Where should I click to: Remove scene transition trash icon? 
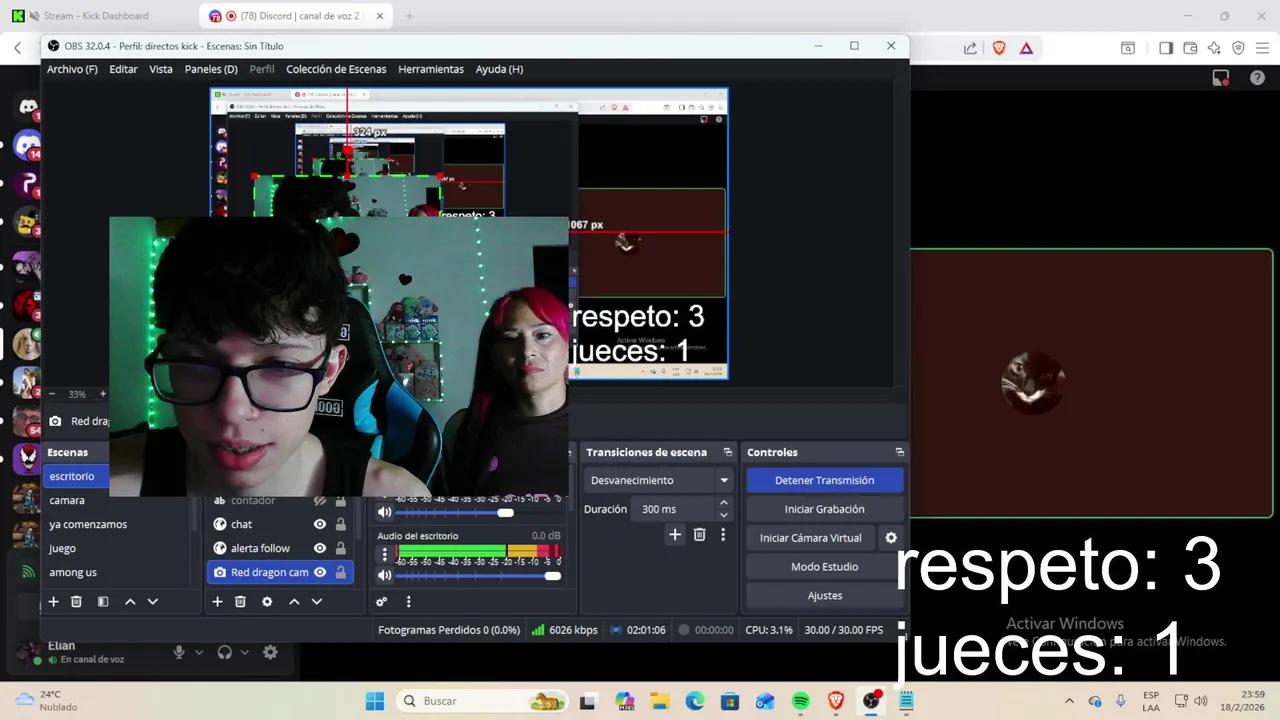coord(700,535)
